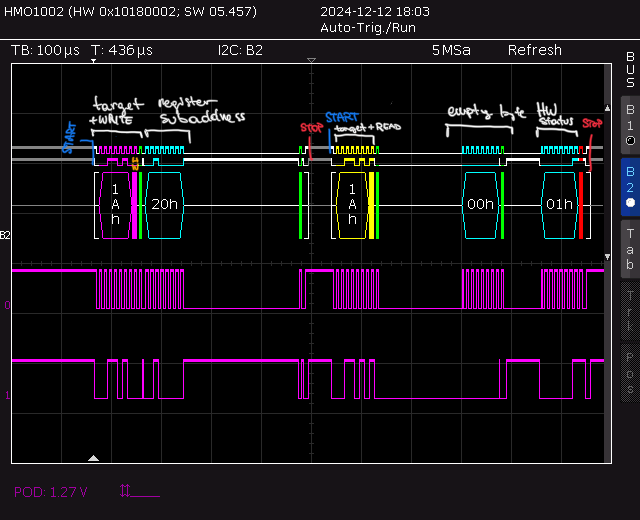
Task: Click the time base 100 µs readout
Action: 46,50
